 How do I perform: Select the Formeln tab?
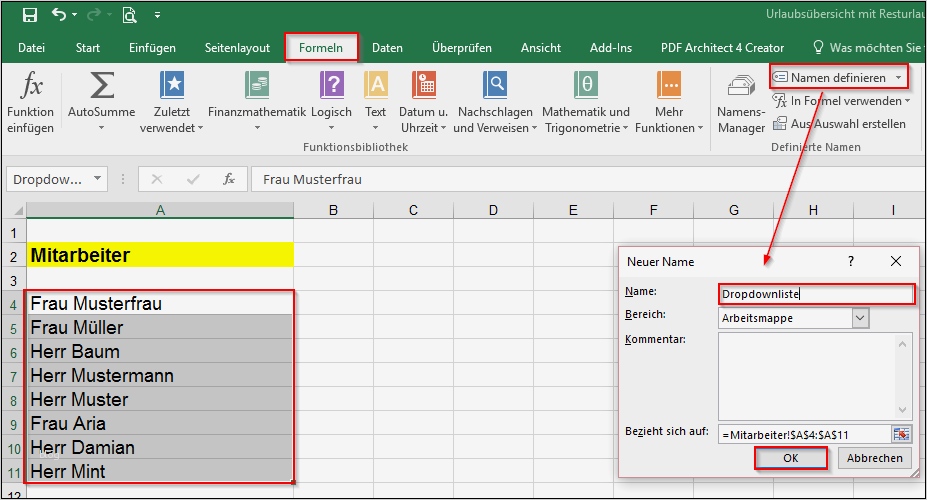[x=321, y=48]
